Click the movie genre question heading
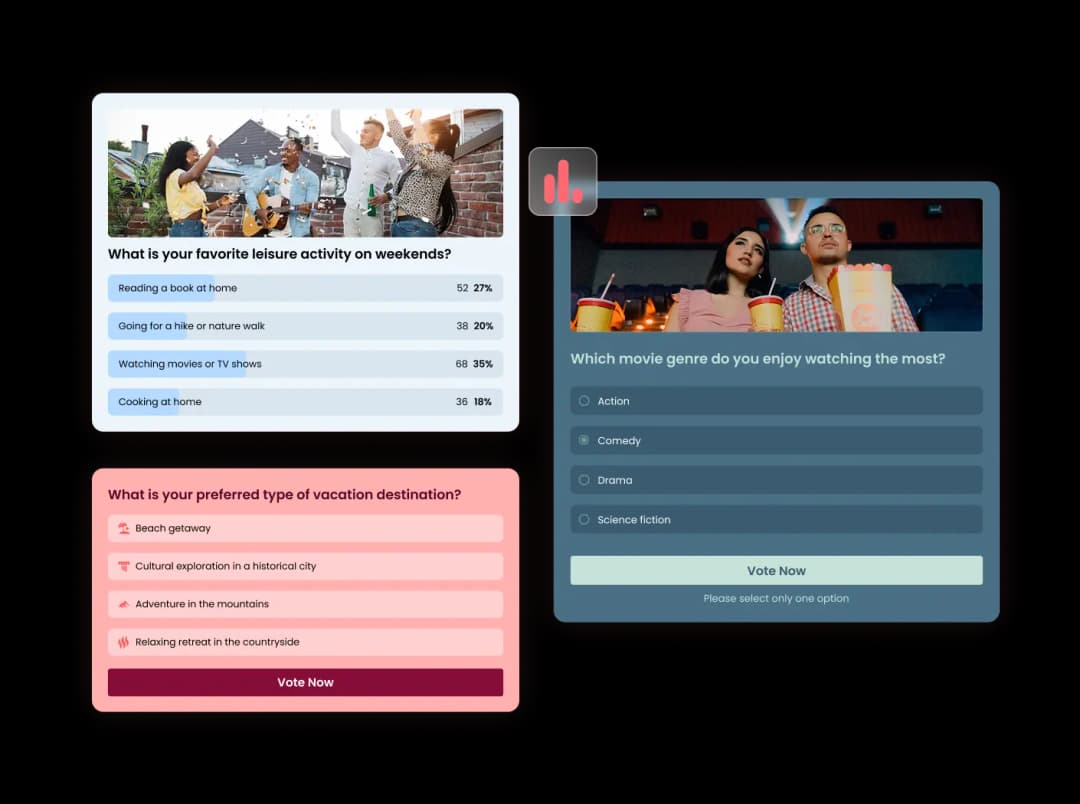The image size is (1080, 804). tap(758, 359)
